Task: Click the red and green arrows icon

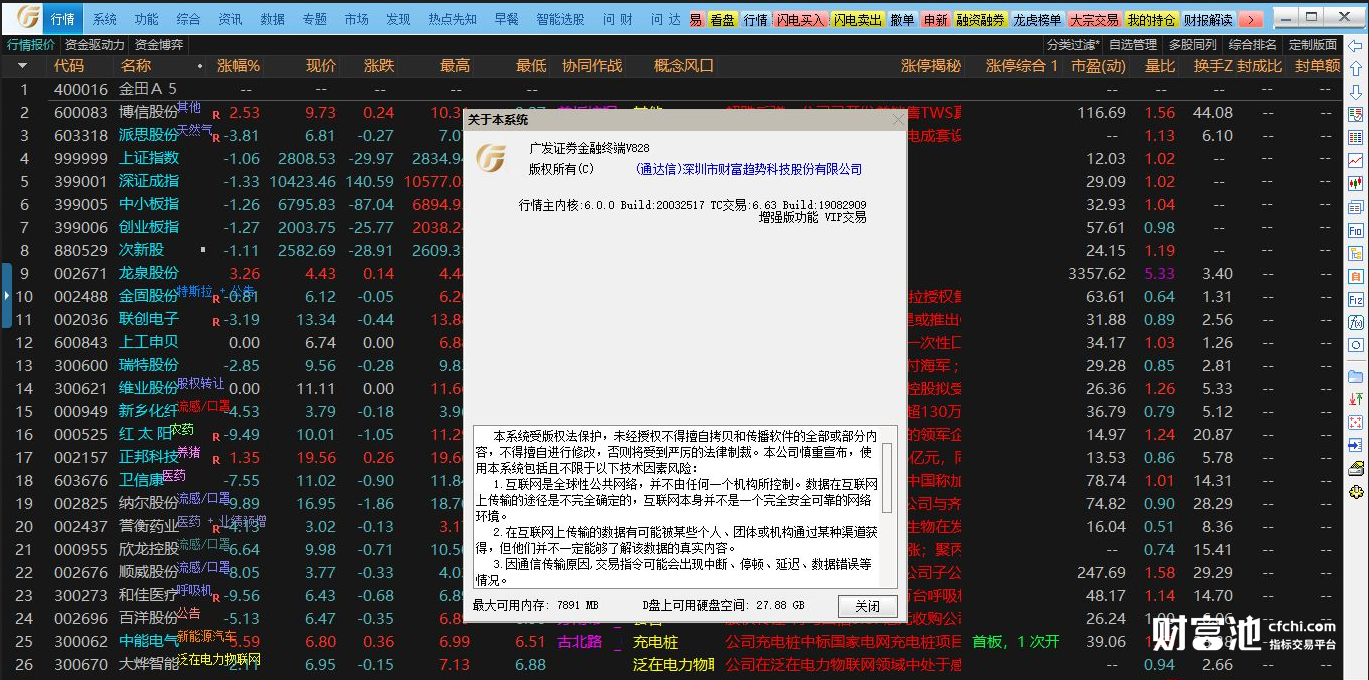Action: pyautogui.click(x=1356, y=399)
